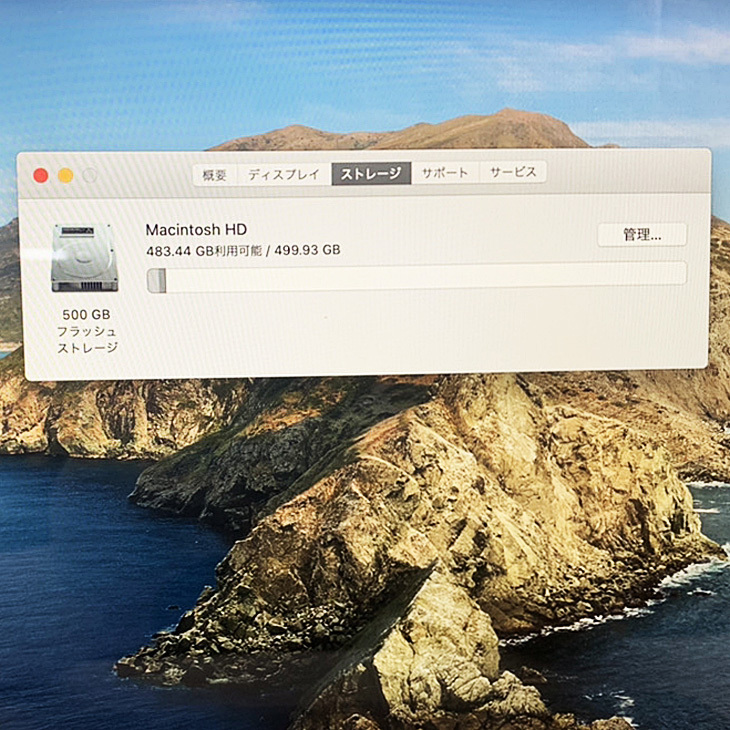Click the フラッシュストレージ label
730x730 pixels.
86,339
